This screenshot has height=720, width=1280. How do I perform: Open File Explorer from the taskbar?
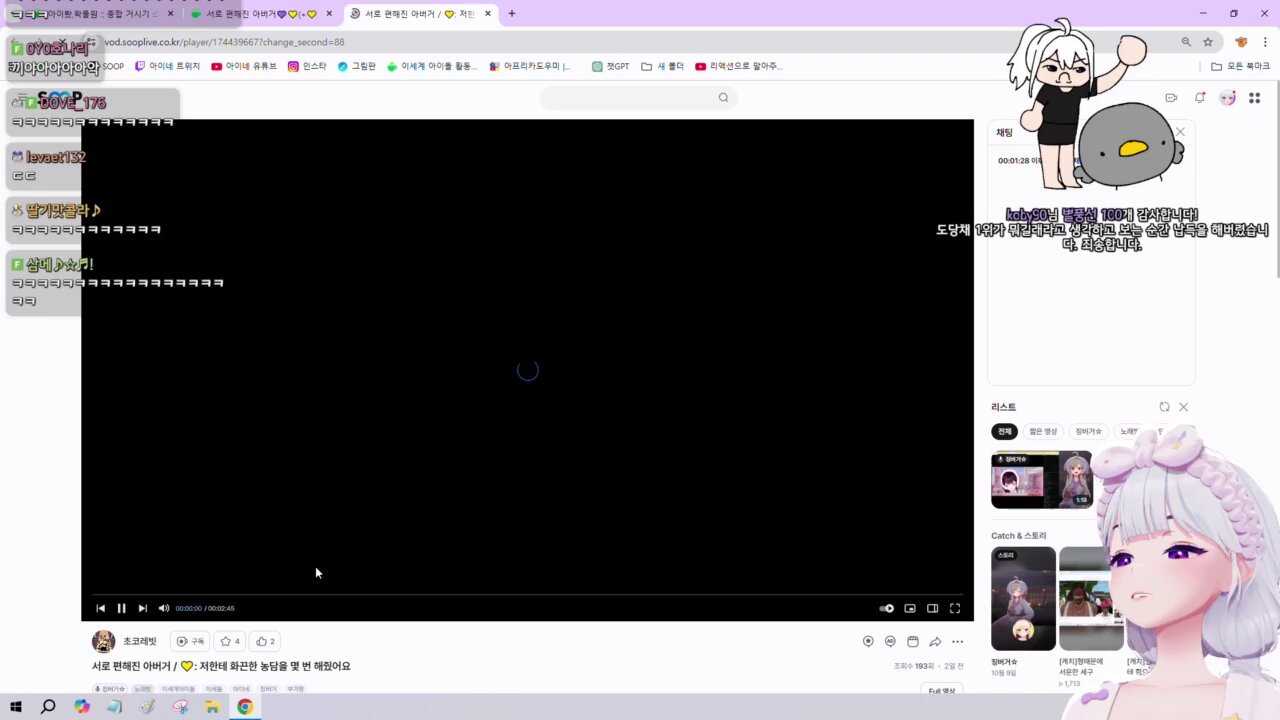[x=212, y=706]
